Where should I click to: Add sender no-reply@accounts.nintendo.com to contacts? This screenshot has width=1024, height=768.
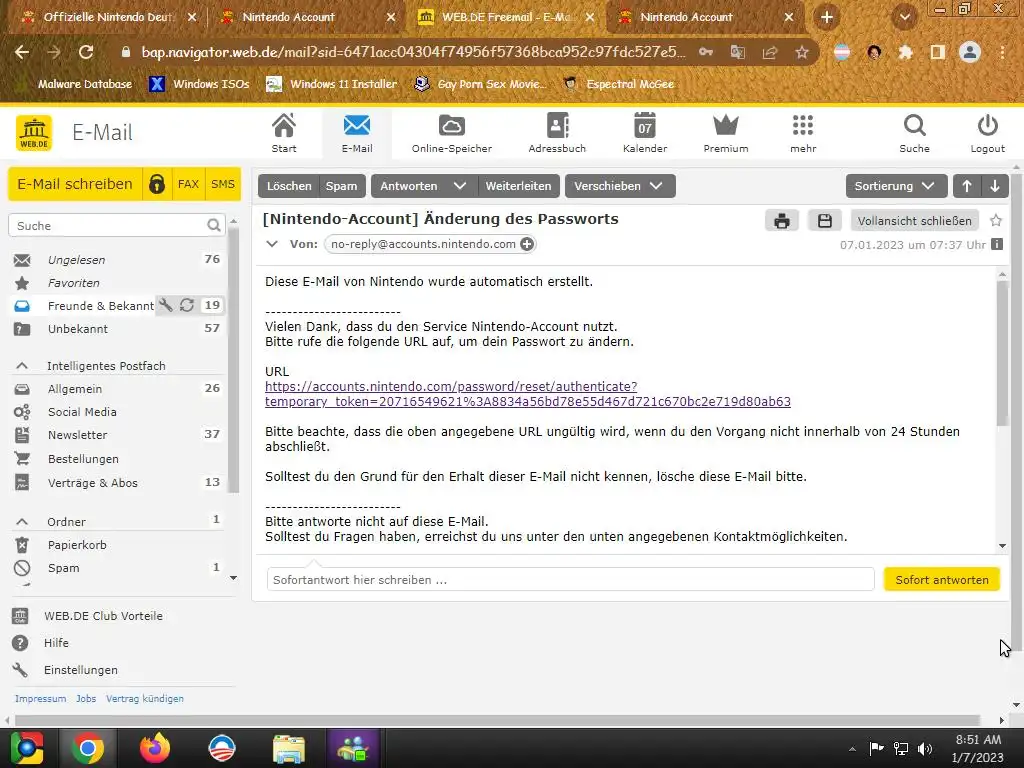coord(527,244)
